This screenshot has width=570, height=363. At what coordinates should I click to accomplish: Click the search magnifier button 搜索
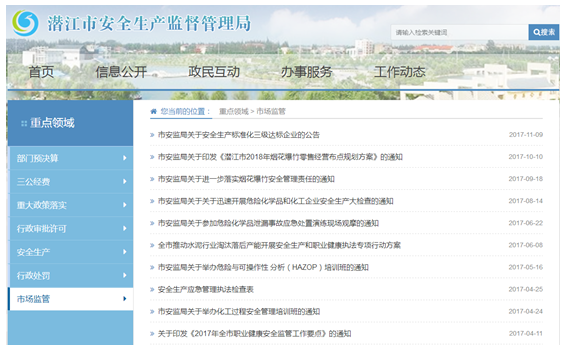coord(543,32)
